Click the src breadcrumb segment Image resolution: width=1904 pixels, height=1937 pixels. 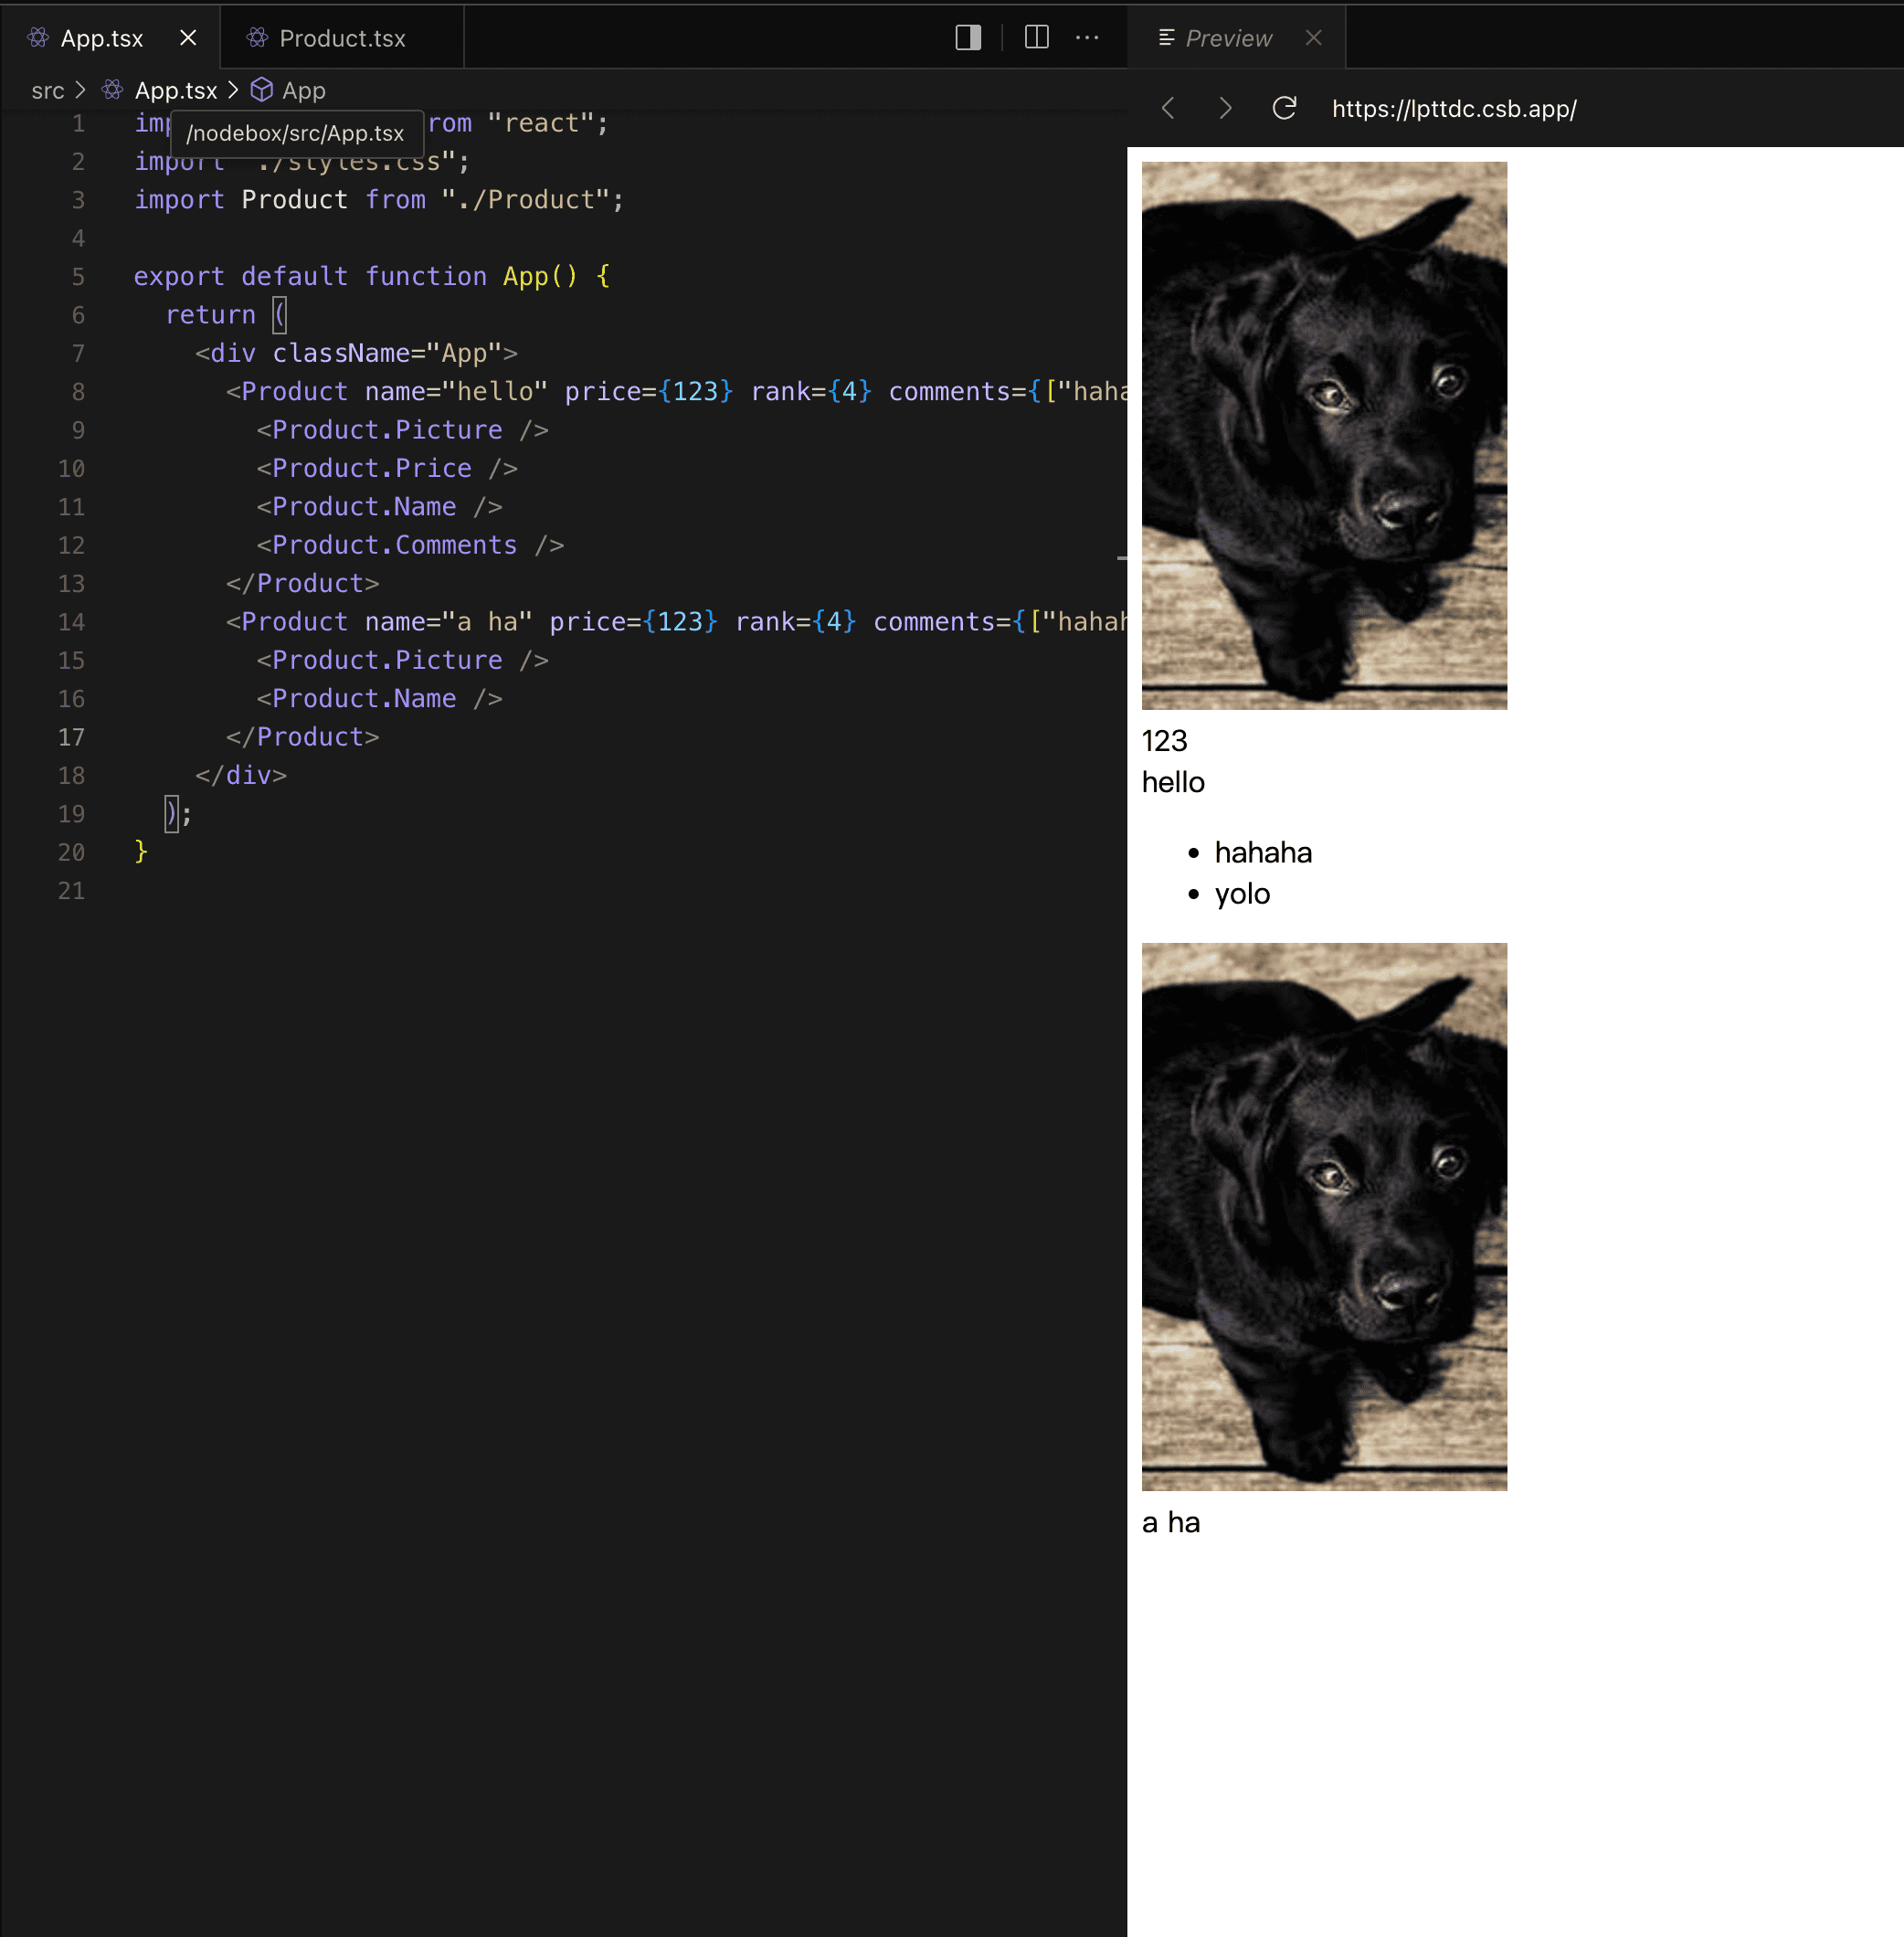pos(47,91)
